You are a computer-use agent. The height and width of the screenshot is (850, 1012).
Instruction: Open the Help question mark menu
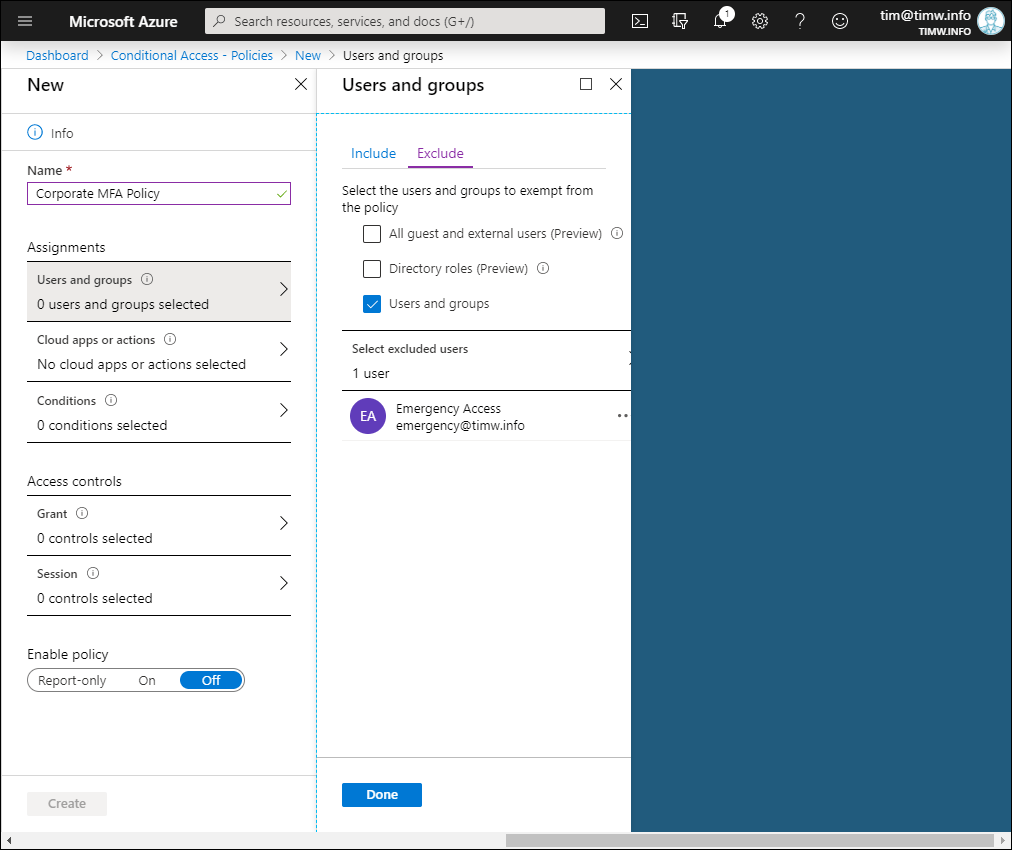coord(800,21)
